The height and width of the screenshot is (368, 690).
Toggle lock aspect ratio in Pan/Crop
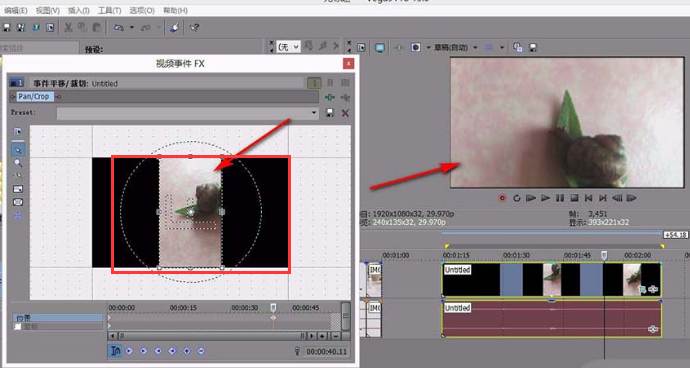(18, 189)
